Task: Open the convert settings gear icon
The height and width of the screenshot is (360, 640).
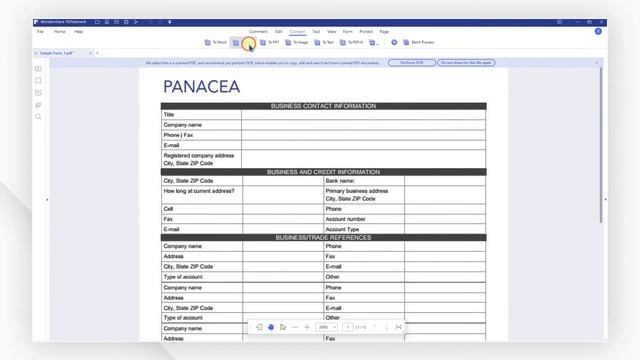Action: pos(394,42)
